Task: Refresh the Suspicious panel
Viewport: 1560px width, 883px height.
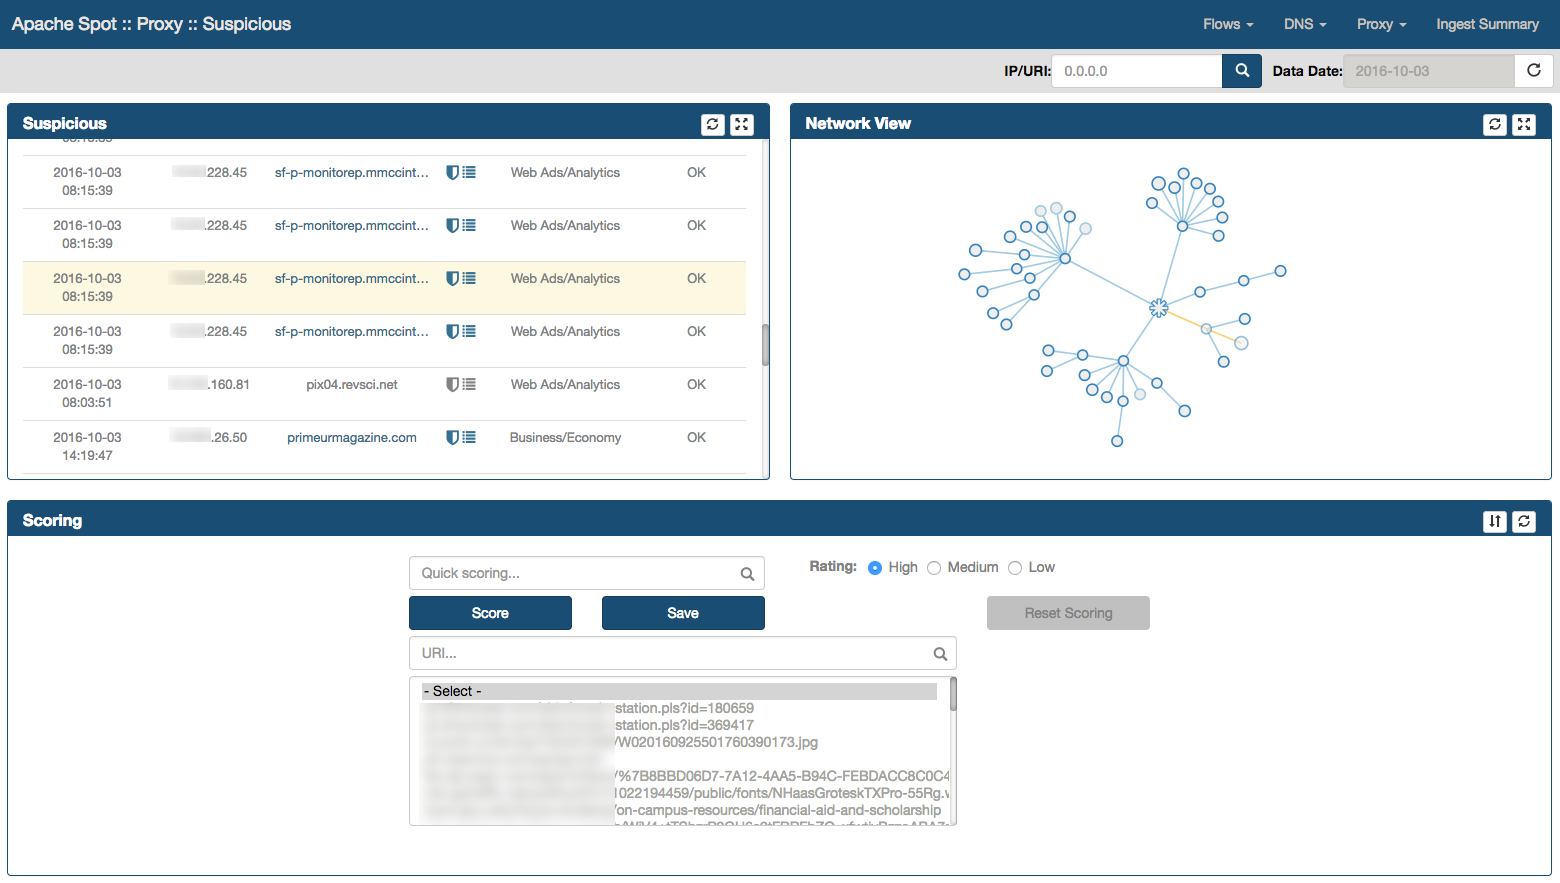Action: pyautogui.click(x=712, y=124)
